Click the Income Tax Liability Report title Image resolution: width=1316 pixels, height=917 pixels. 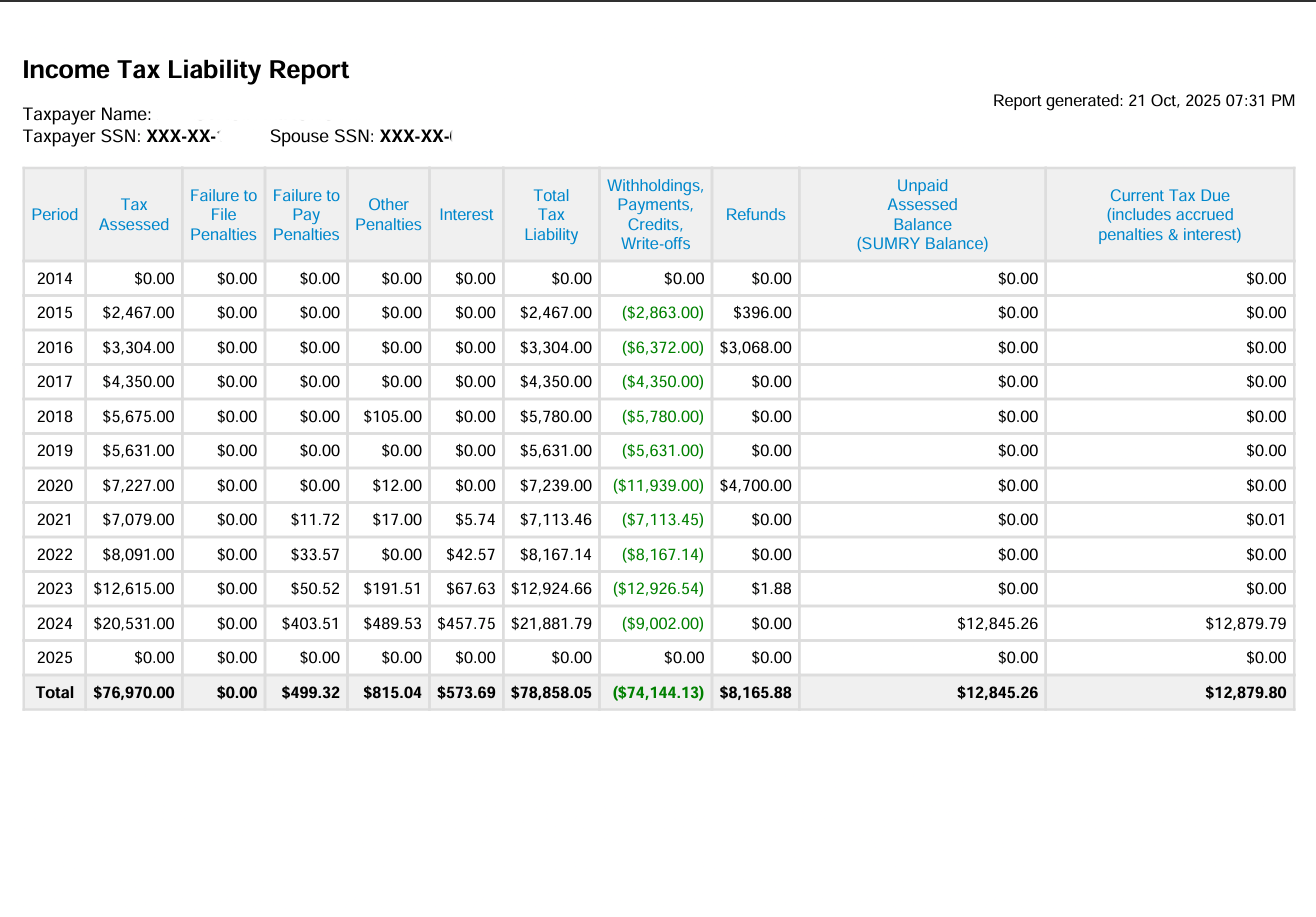(x=186, y=70)
